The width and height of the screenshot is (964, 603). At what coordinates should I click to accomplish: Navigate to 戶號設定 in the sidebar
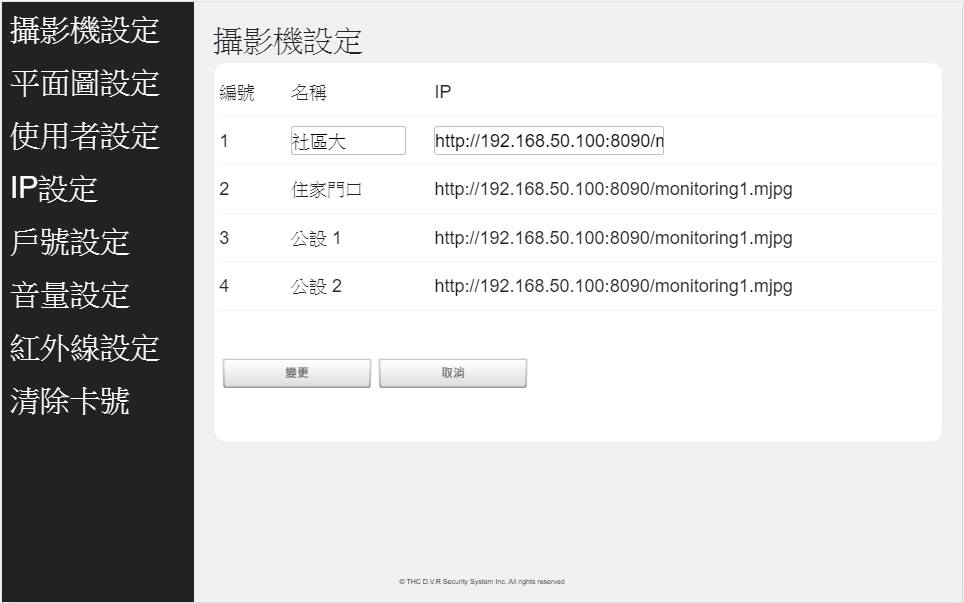(x=70, y=242)
